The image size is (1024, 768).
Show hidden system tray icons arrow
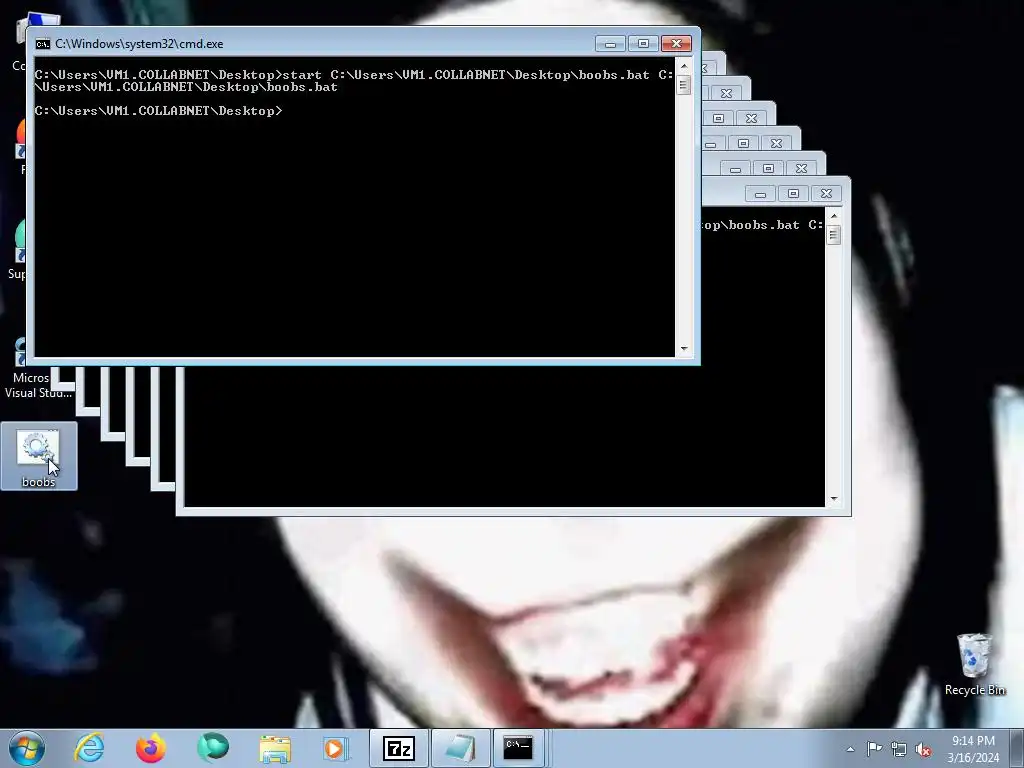850,749
